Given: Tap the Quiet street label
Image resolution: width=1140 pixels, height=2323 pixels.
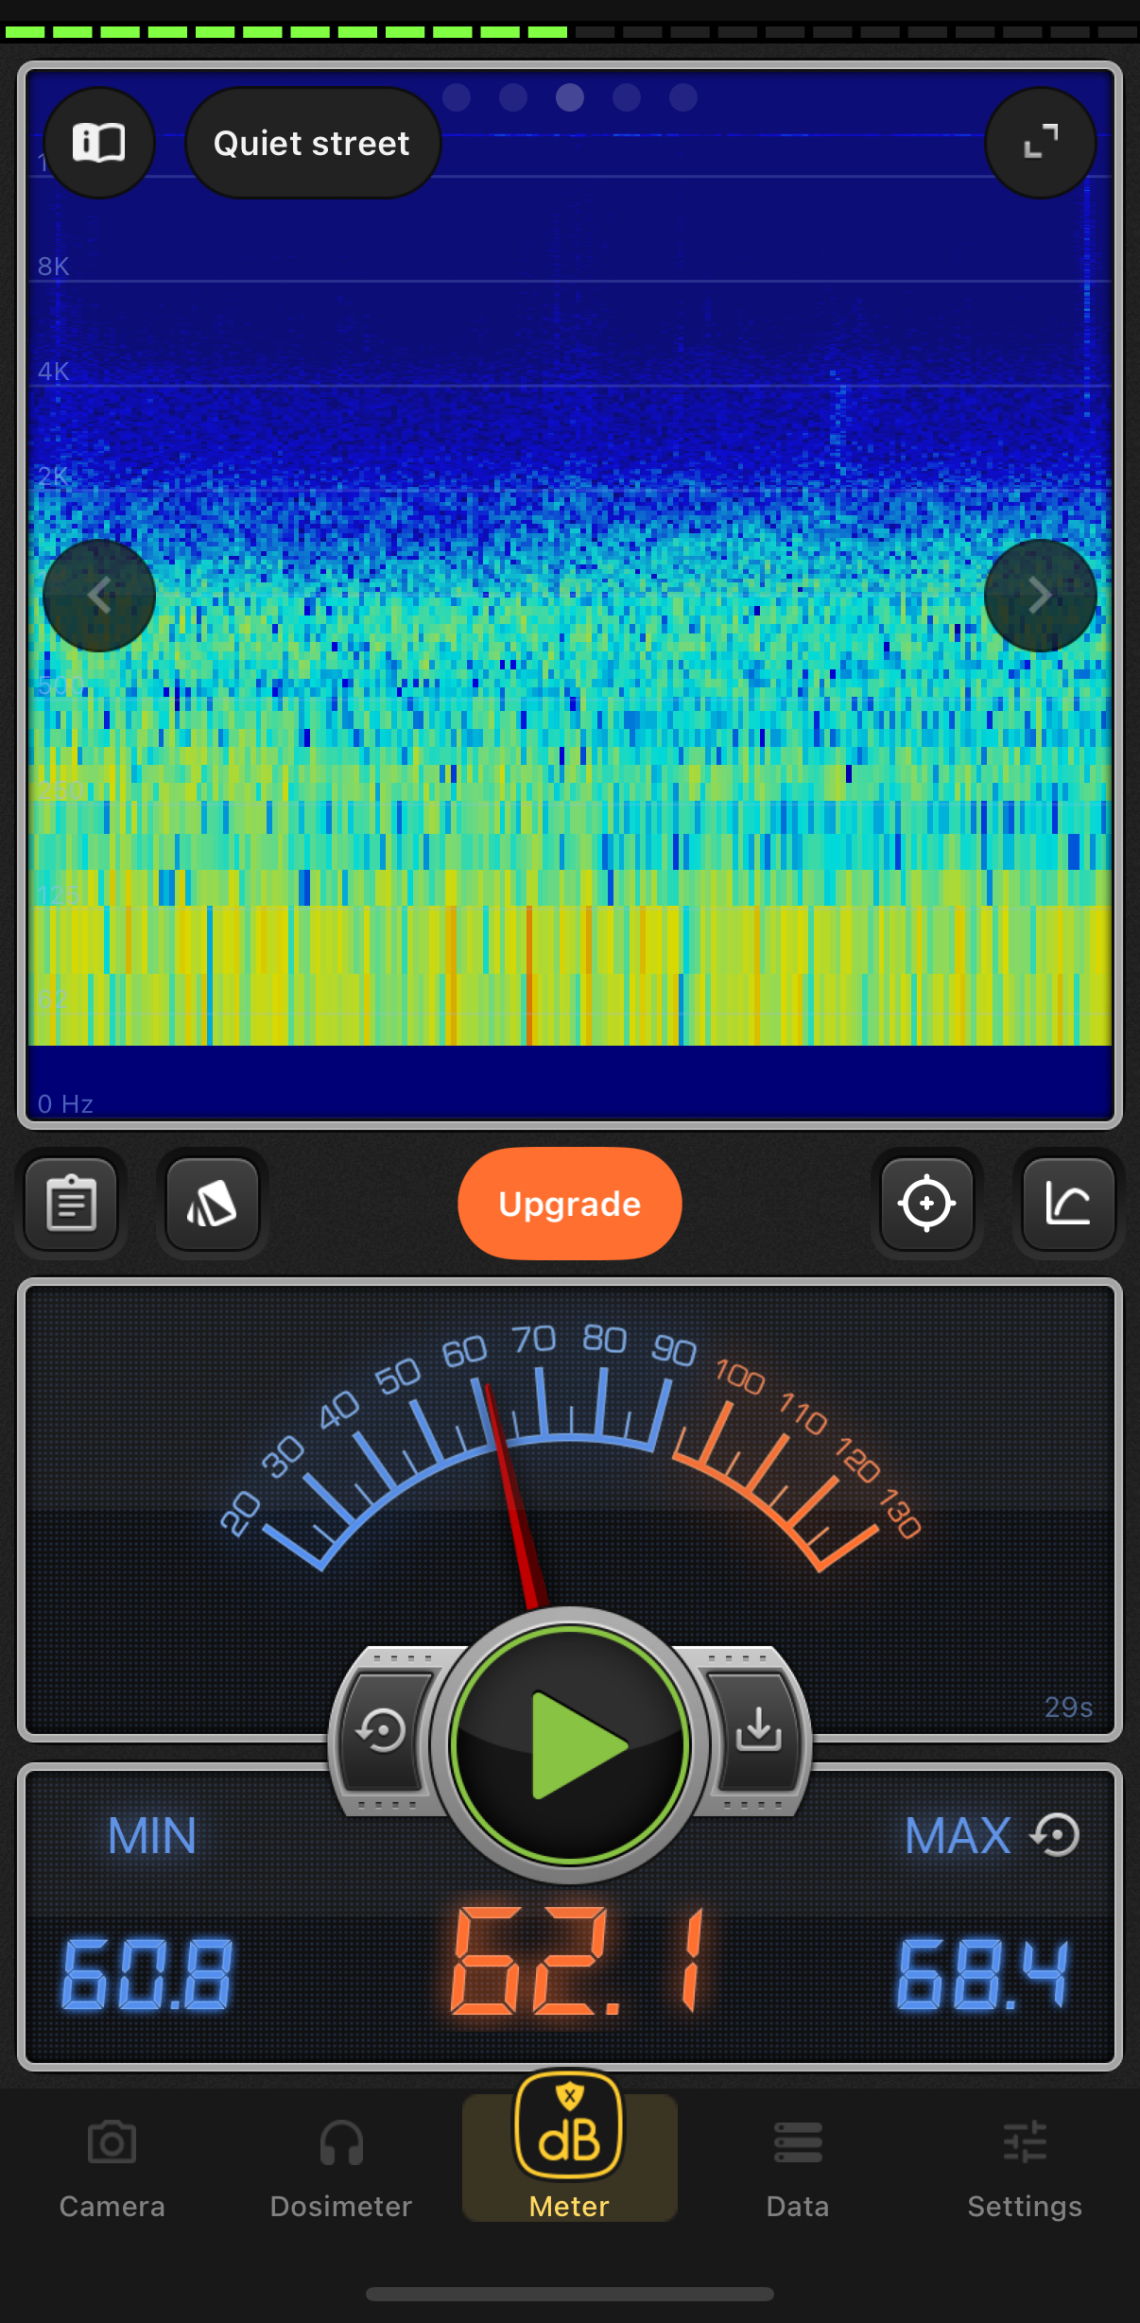Looking at the screenshot, I should coord(312,143).
